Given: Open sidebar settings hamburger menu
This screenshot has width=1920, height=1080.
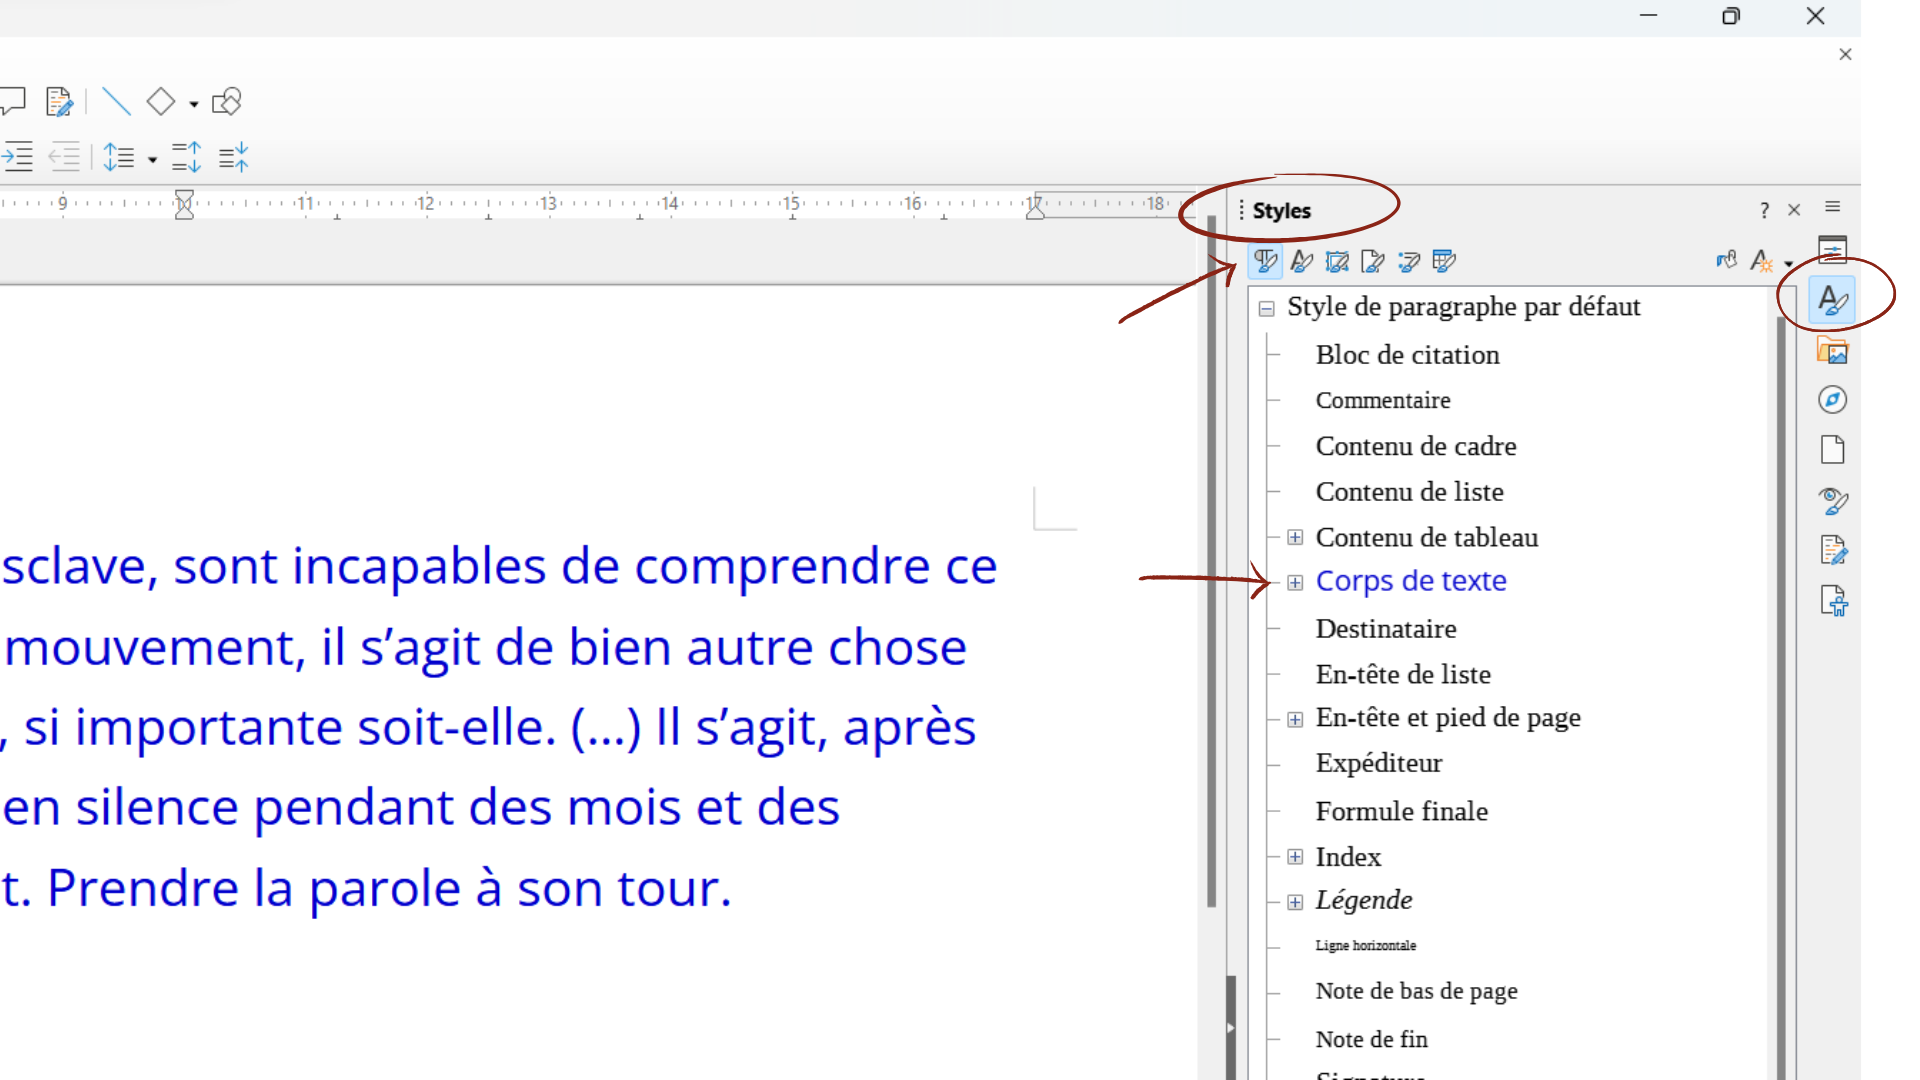Looking at the screenshot, I should pos(1832,207).
